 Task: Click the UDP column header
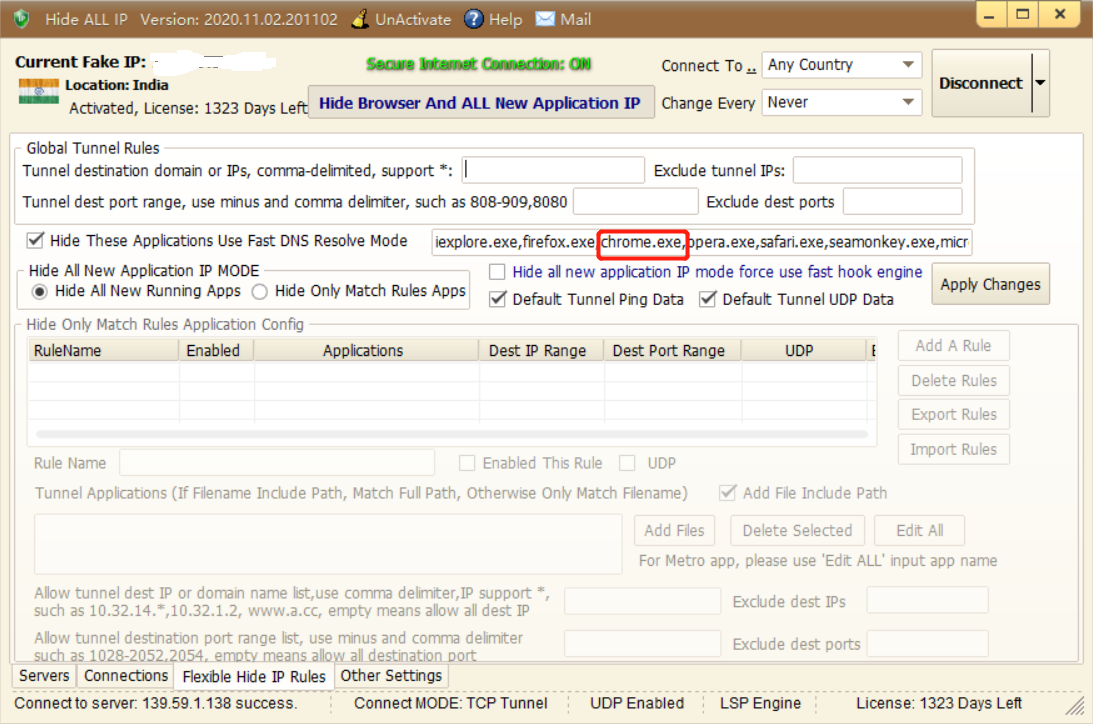tap(803, 351)
